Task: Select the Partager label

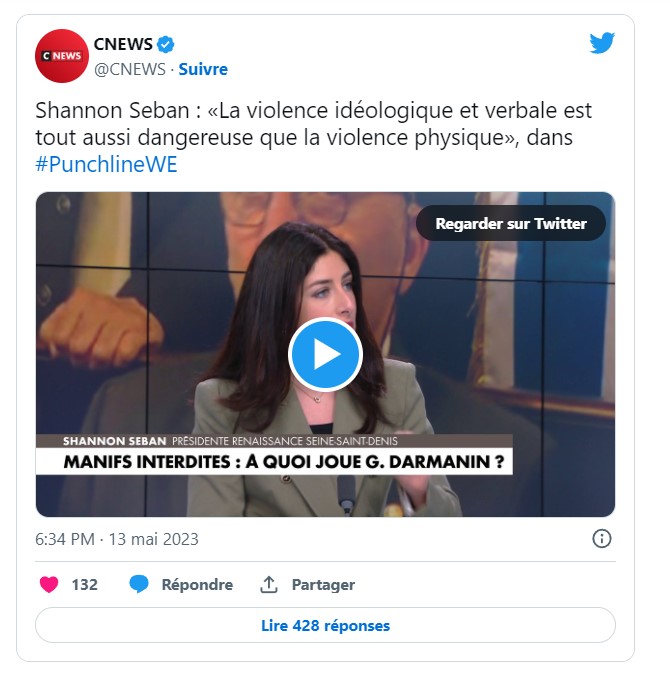Action: pos(323,585)
